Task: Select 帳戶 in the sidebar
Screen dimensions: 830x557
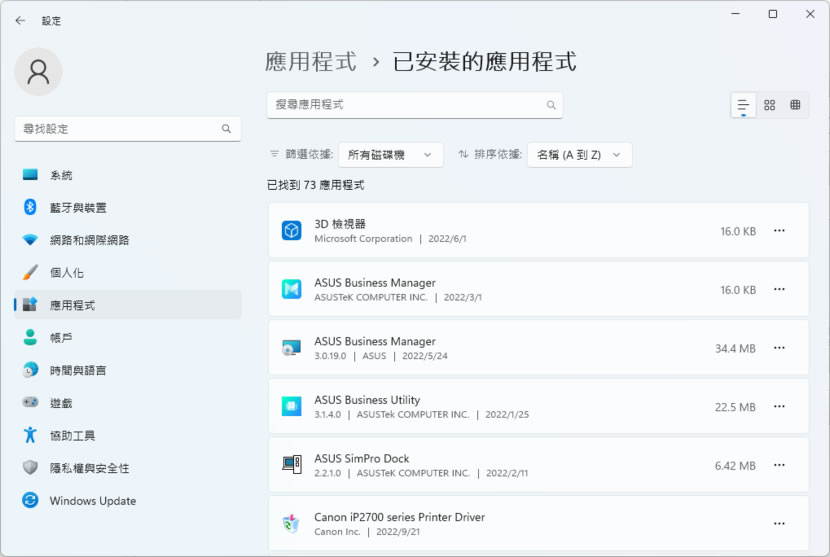Action: [128, 338]
